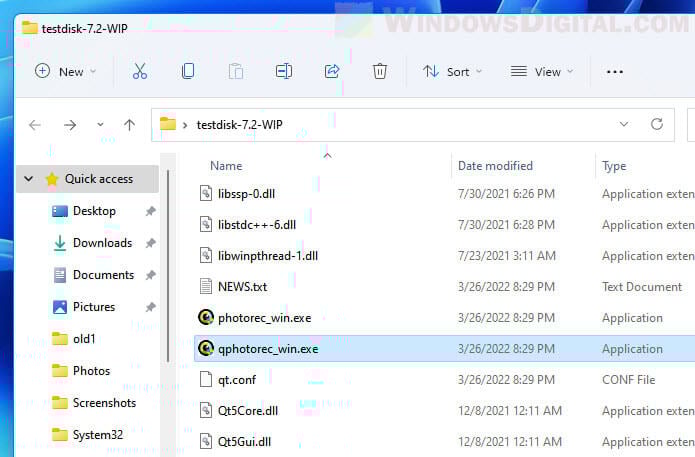
Task: Click the breadcrumb chevron before testdisk-7.2-WIP
Action: 185,125
